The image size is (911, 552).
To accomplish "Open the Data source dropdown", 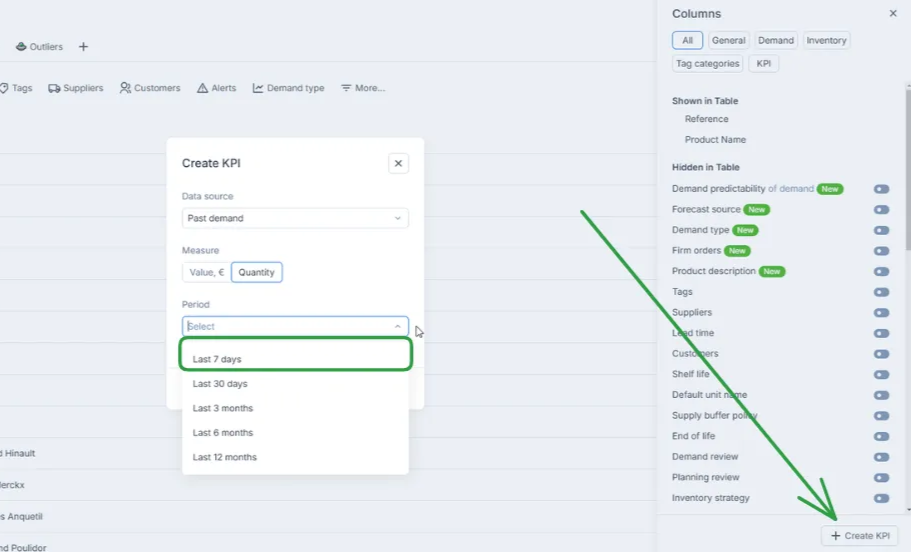I will 295,218.
